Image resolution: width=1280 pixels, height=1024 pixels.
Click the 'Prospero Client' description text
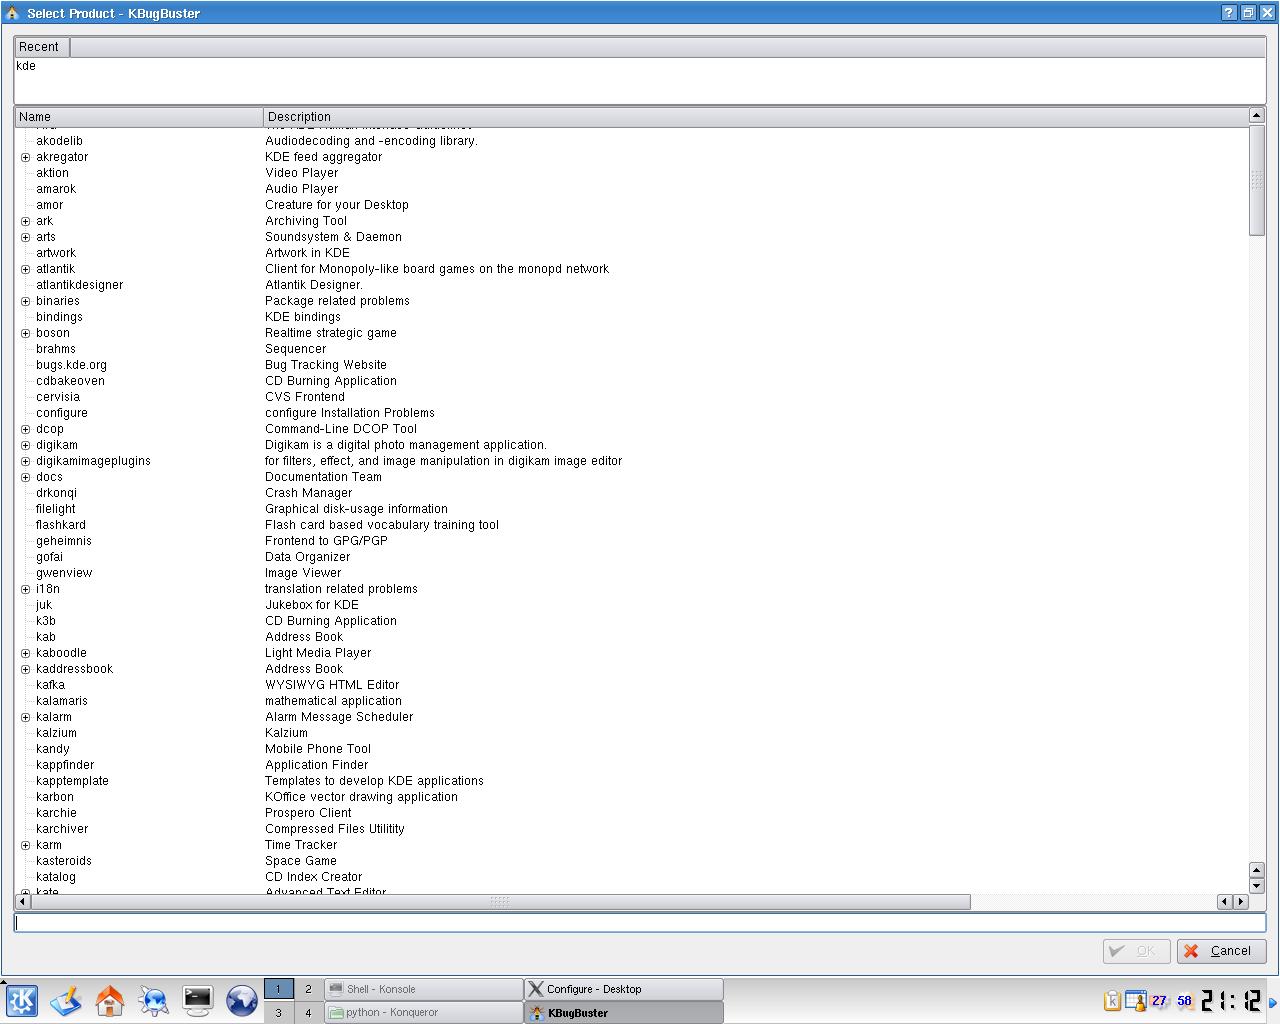tap(308, 813)
